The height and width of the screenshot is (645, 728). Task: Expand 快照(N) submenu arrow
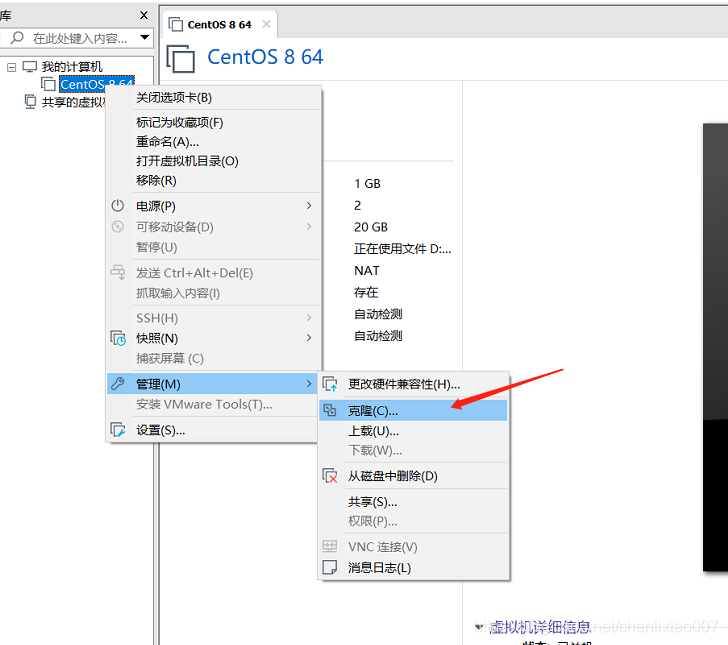[x=309, y=338]
